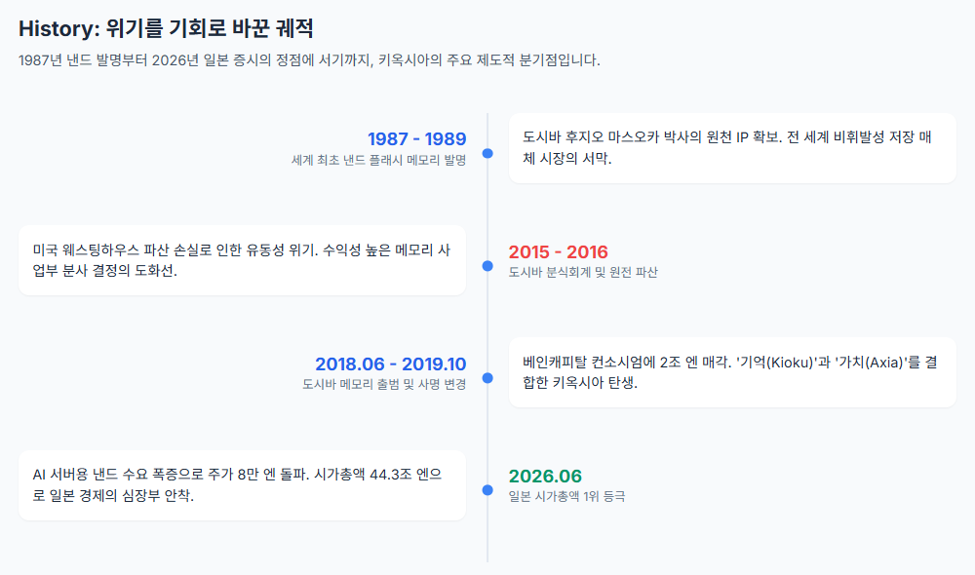Viewport: 975px width, 575px height.
Task: Click the blue '1987 - 1989' date heading
Action: [417, 139]
